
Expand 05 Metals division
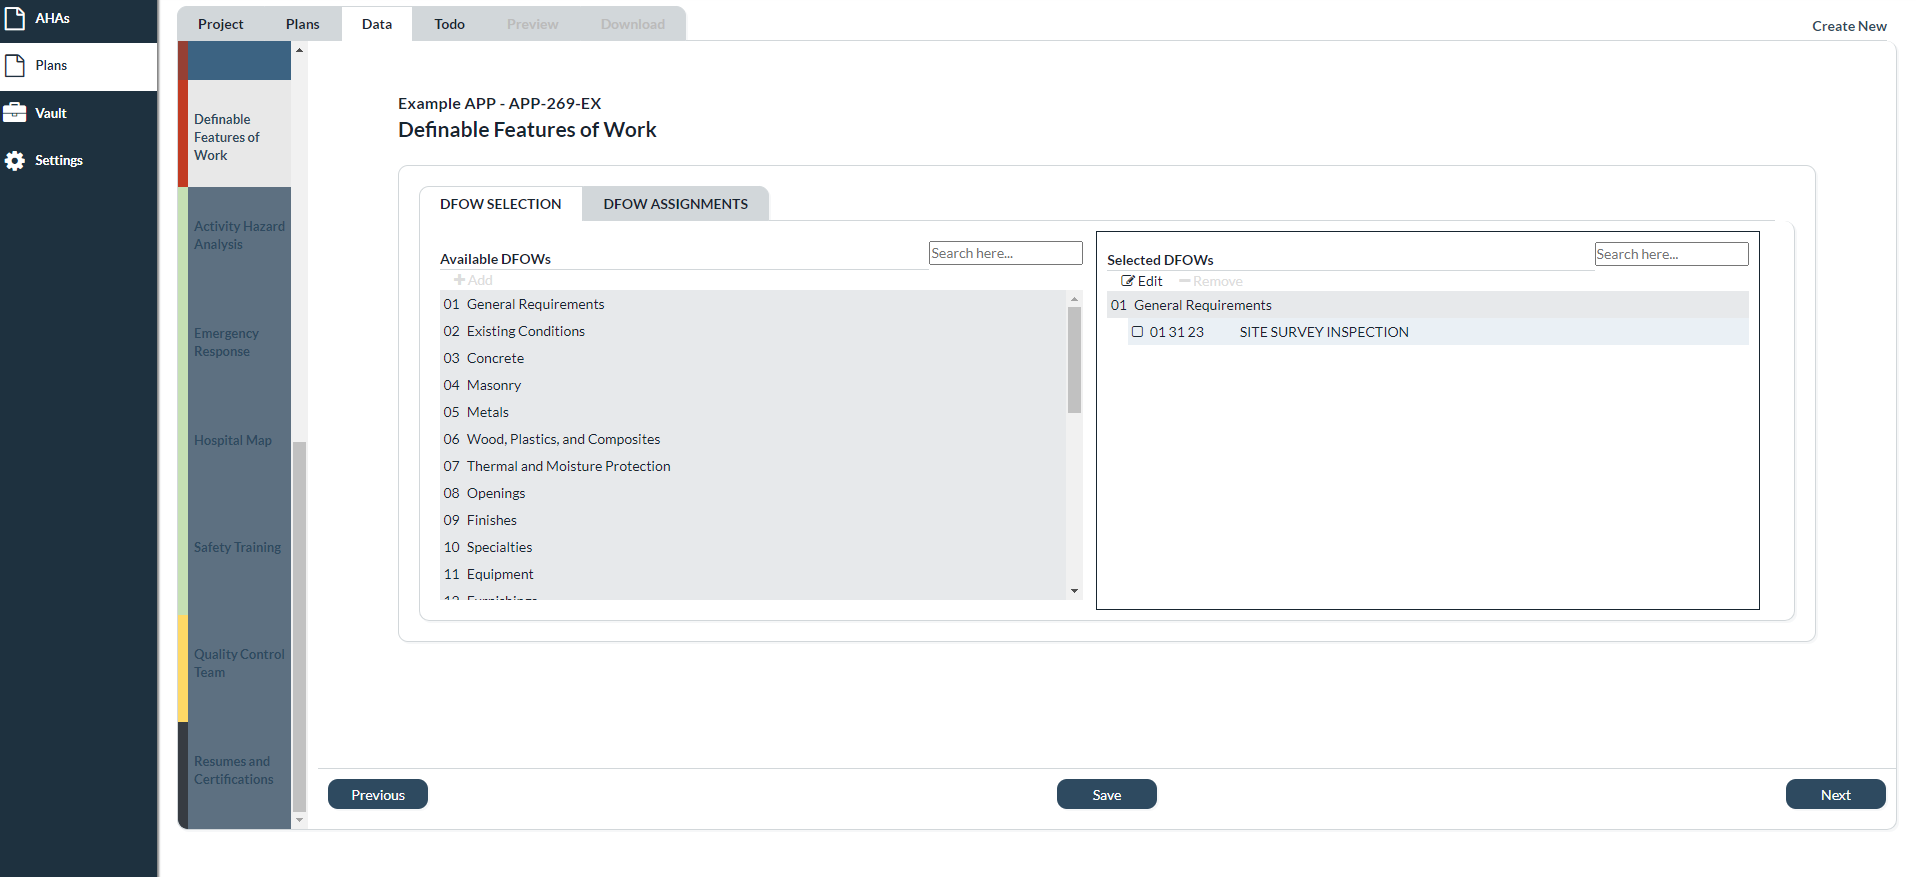tap(753, 412)
